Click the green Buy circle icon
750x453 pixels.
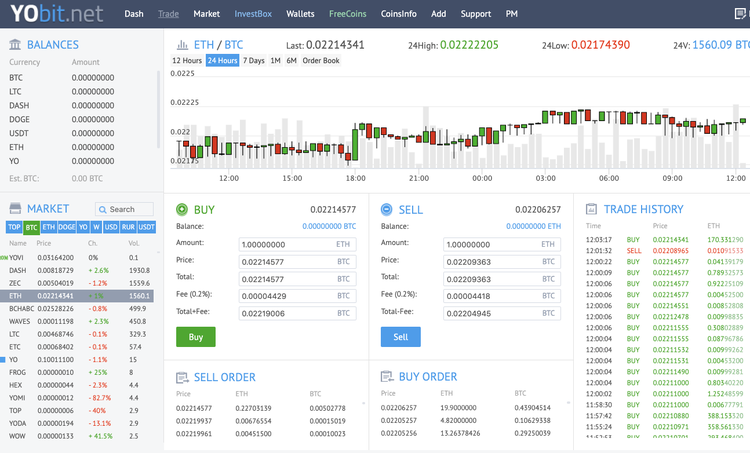(182, 209)
